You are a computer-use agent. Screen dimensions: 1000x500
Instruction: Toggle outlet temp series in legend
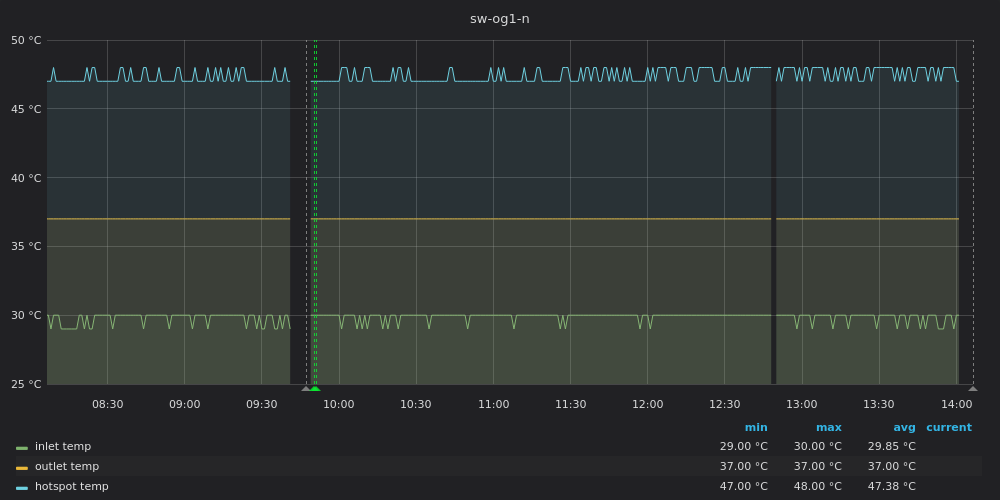pyautogui.click(x=66, y=467)
